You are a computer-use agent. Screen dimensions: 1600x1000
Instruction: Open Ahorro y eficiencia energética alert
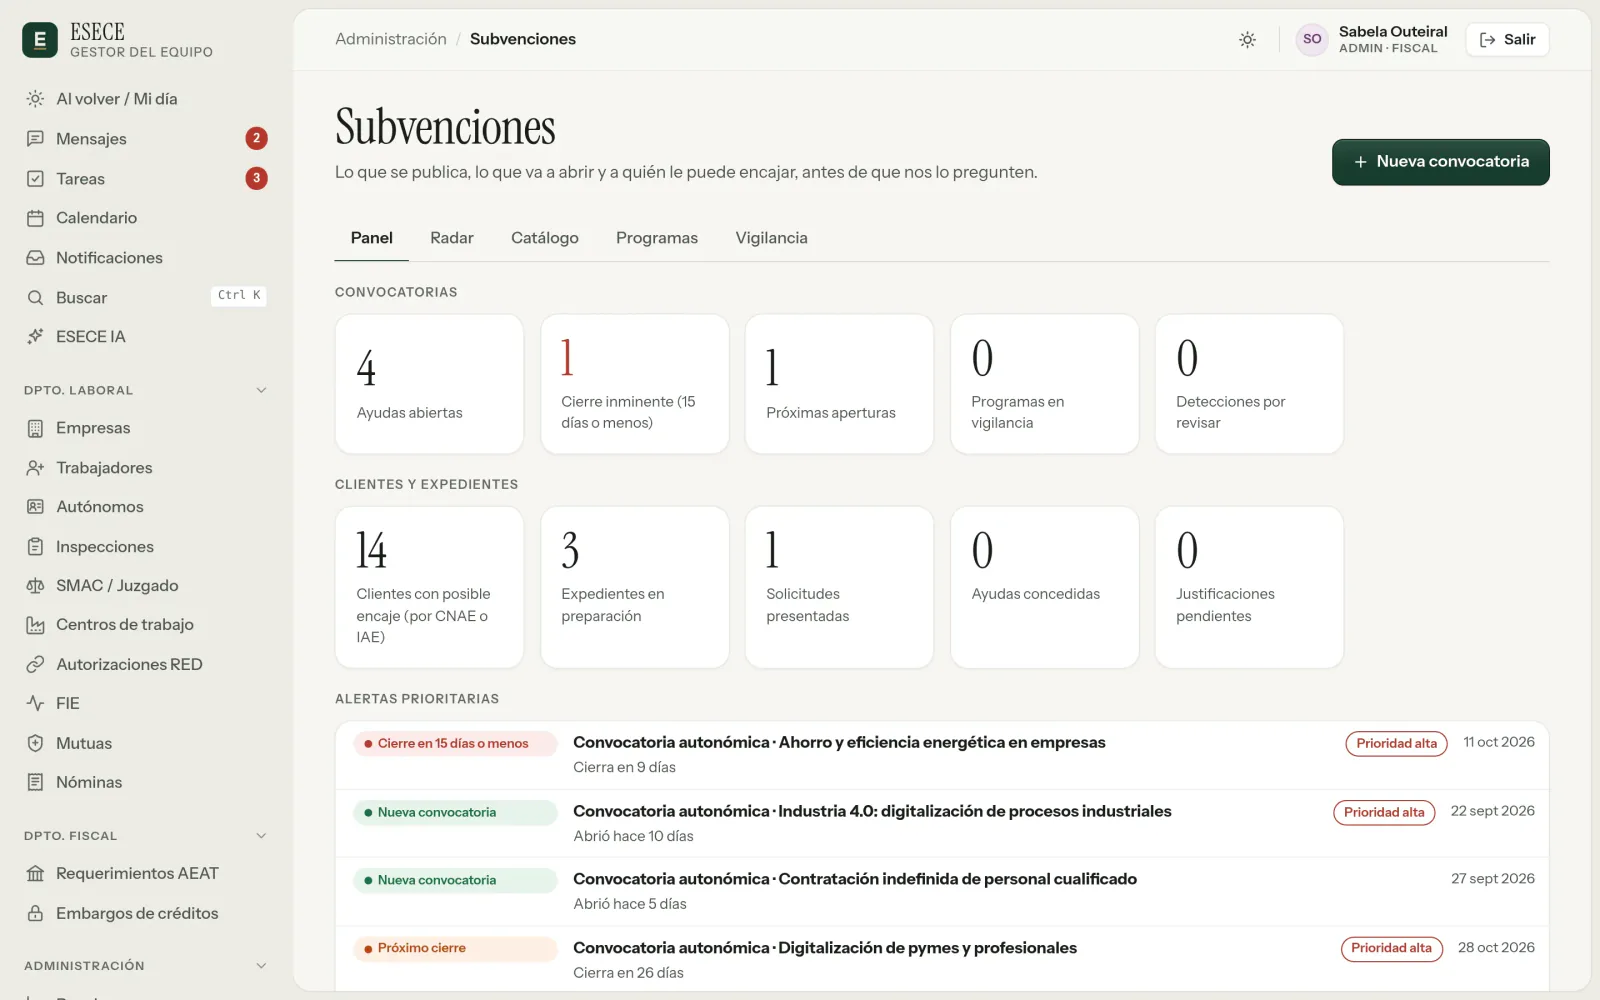pos(942,755)
